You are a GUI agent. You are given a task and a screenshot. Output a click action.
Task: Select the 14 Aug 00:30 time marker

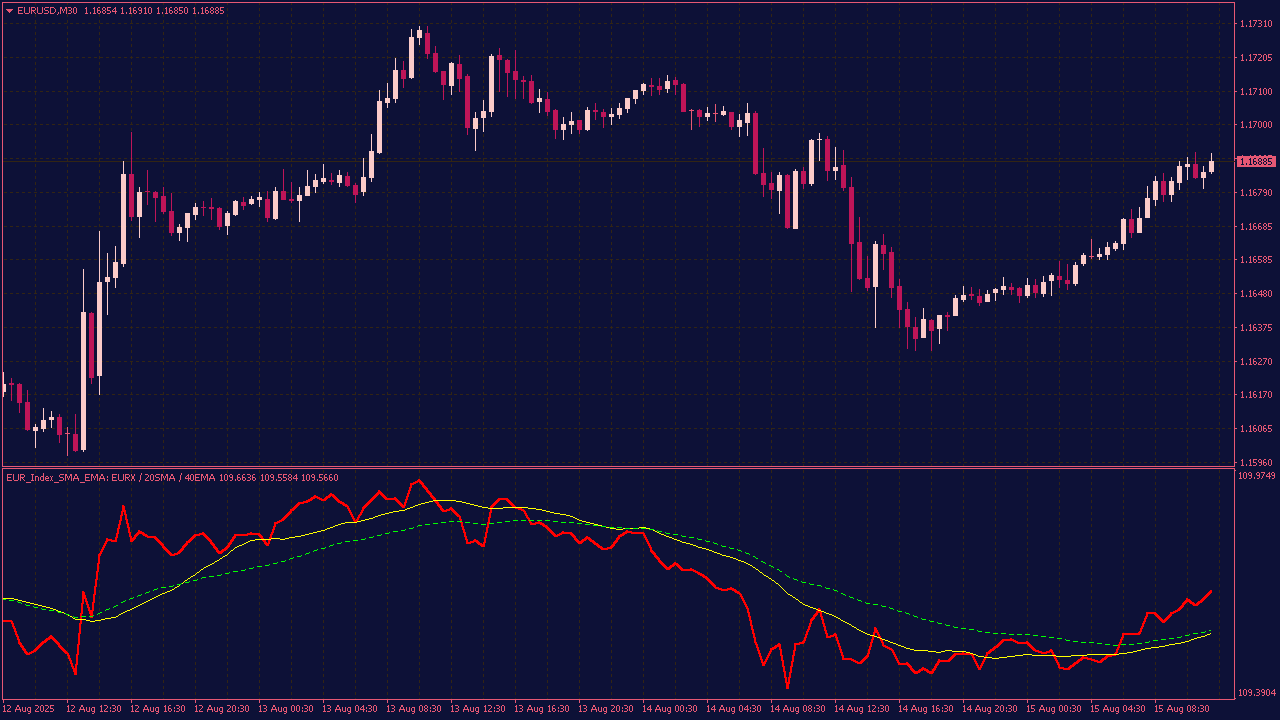click(x=670, y=709)
